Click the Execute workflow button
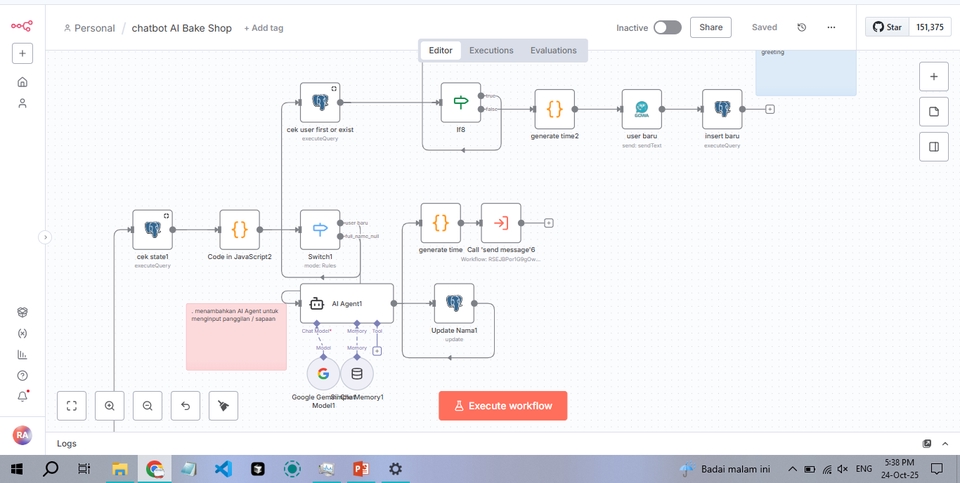 tap(502, 405)
